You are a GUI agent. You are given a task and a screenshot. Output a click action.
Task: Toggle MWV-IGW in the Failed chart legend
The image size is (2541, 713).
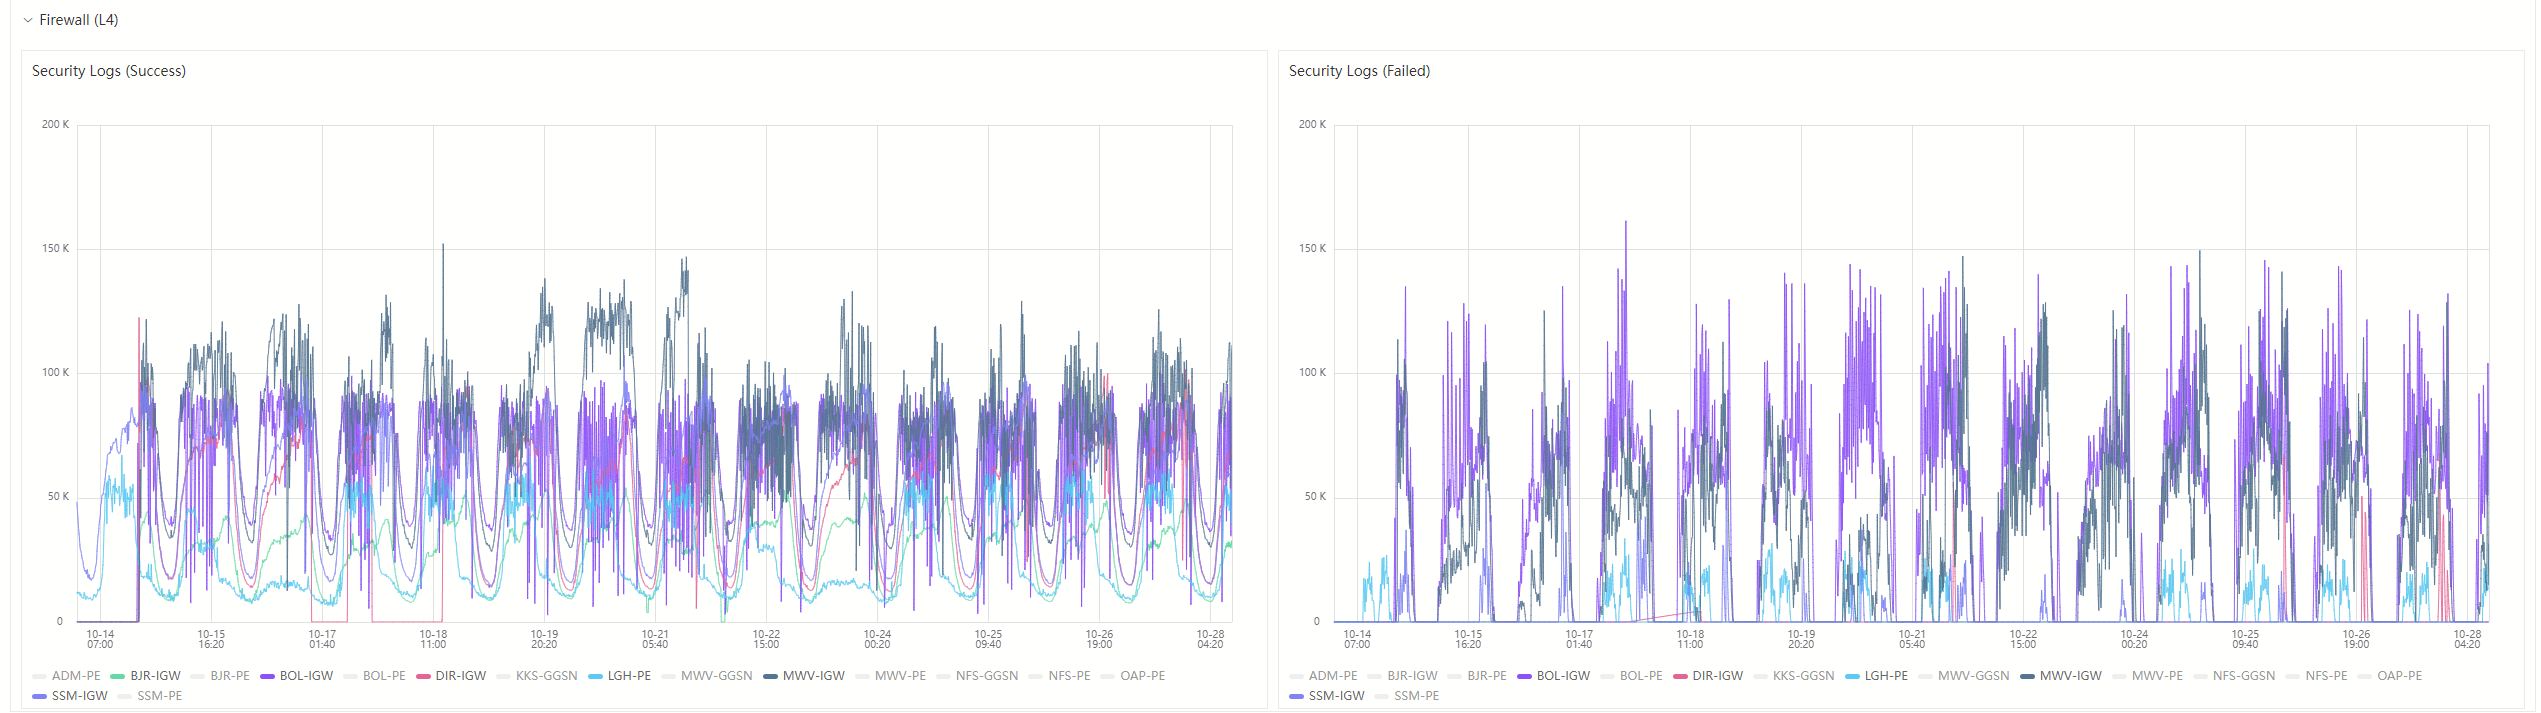[x=2070, y=676]
